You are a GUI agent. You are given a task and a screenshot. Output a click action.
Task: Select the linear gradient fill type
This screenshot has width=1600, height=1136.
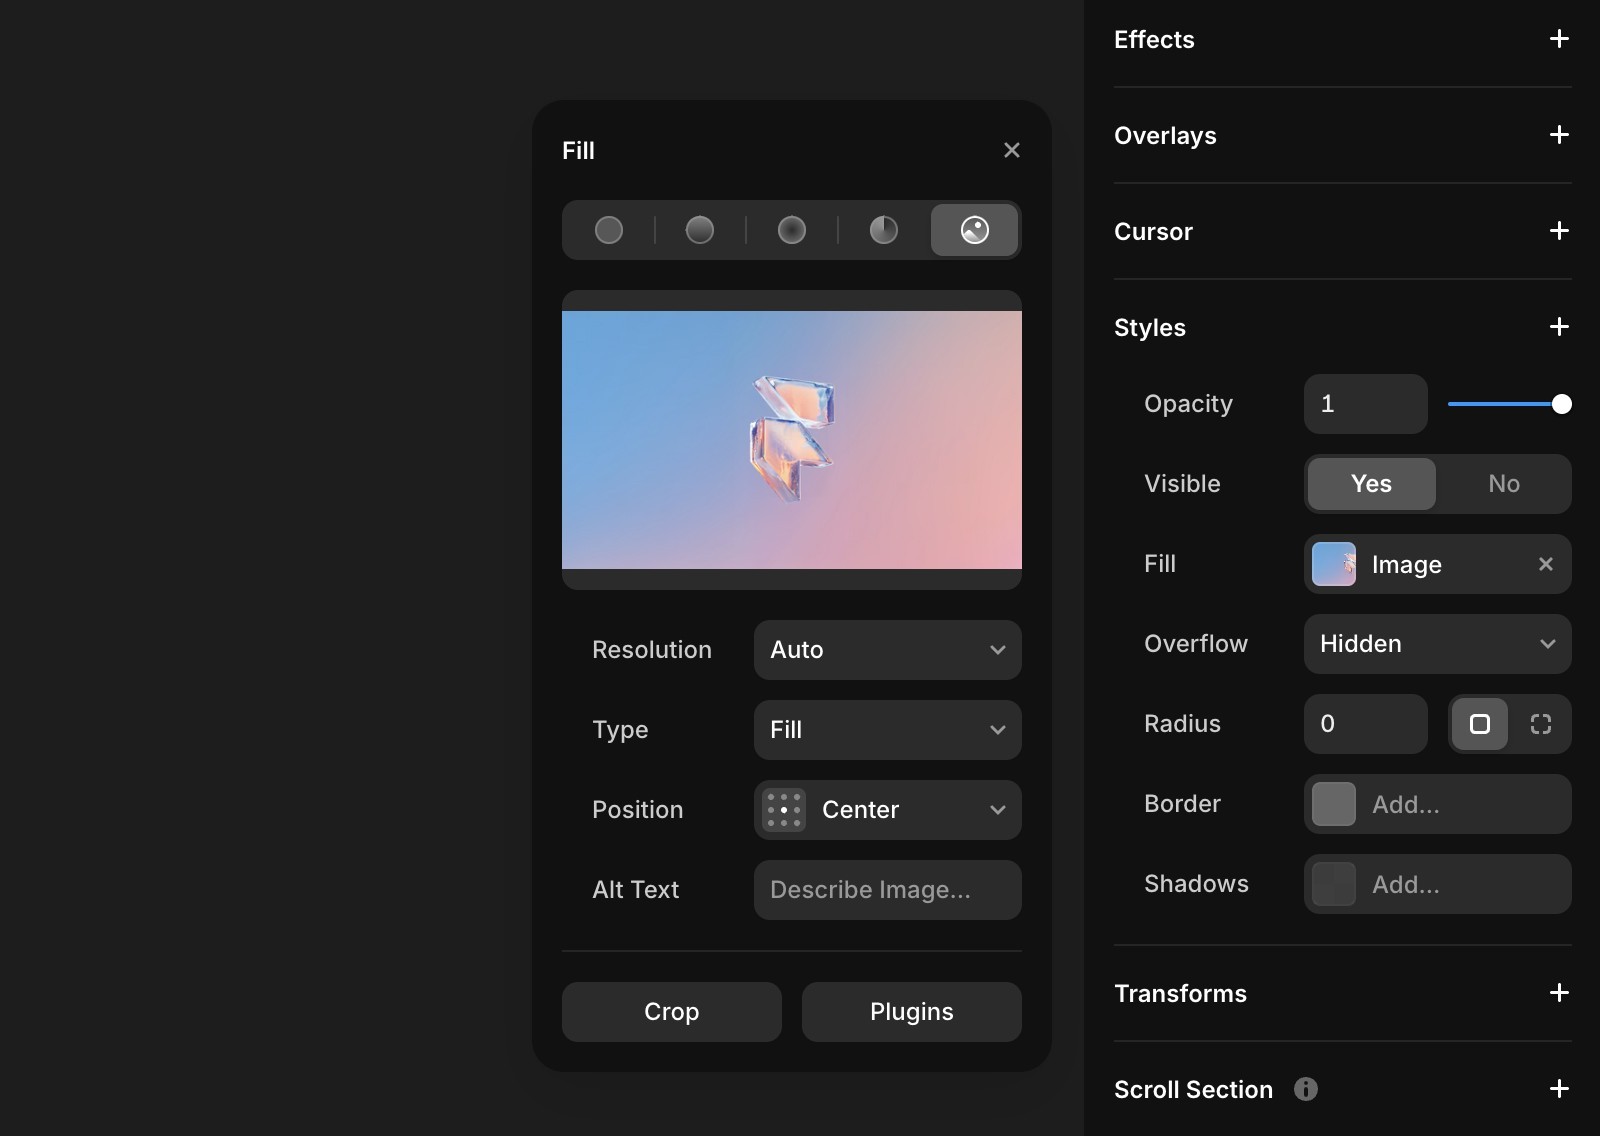(x=700, y=230)
